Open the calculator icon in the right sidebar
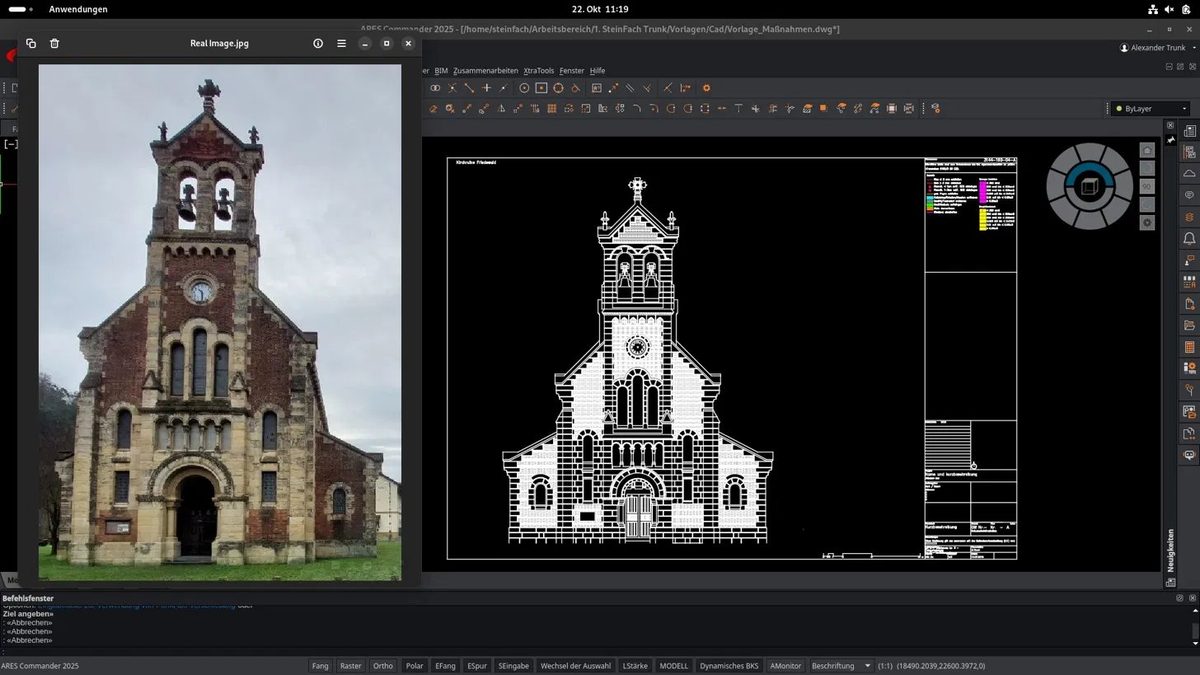Image resolution: width=1200 pixels, height=675 pixels. coord(1190,347)
